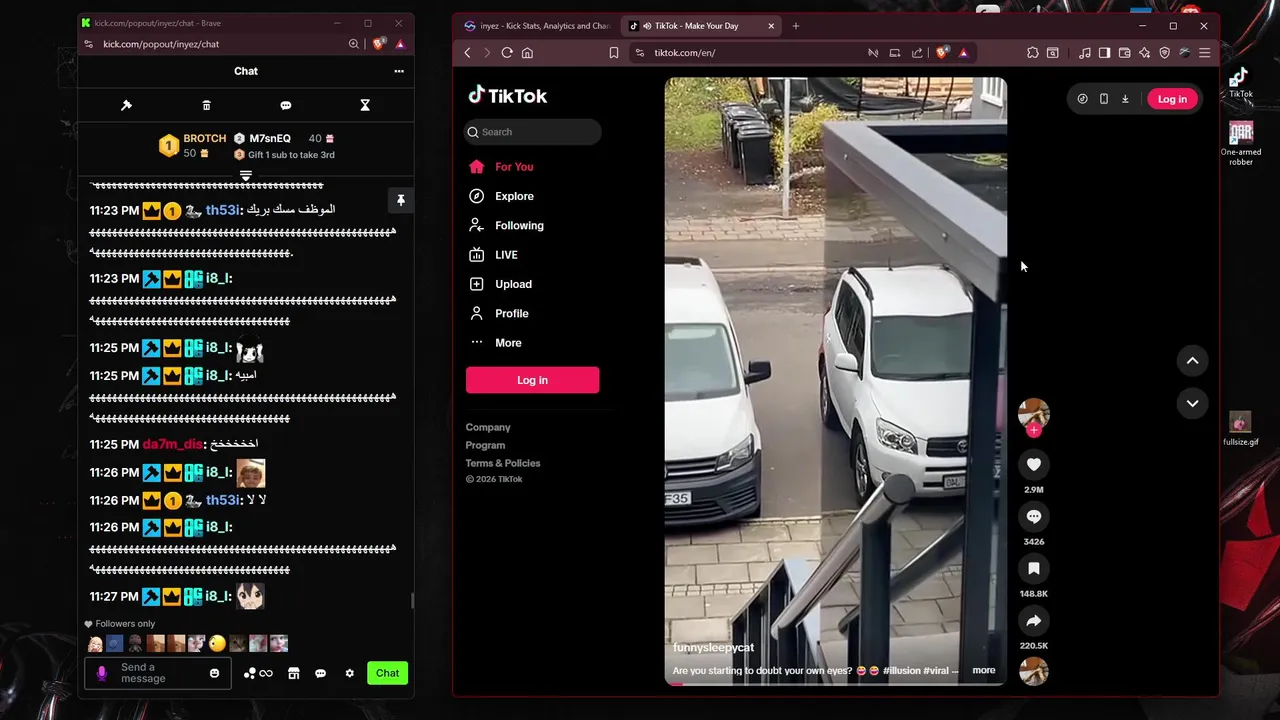The height and width of the screenshot is (720, 1280).
Task: Expand the Company footer section
Action: pyautogui.click(x=488, y=428)
